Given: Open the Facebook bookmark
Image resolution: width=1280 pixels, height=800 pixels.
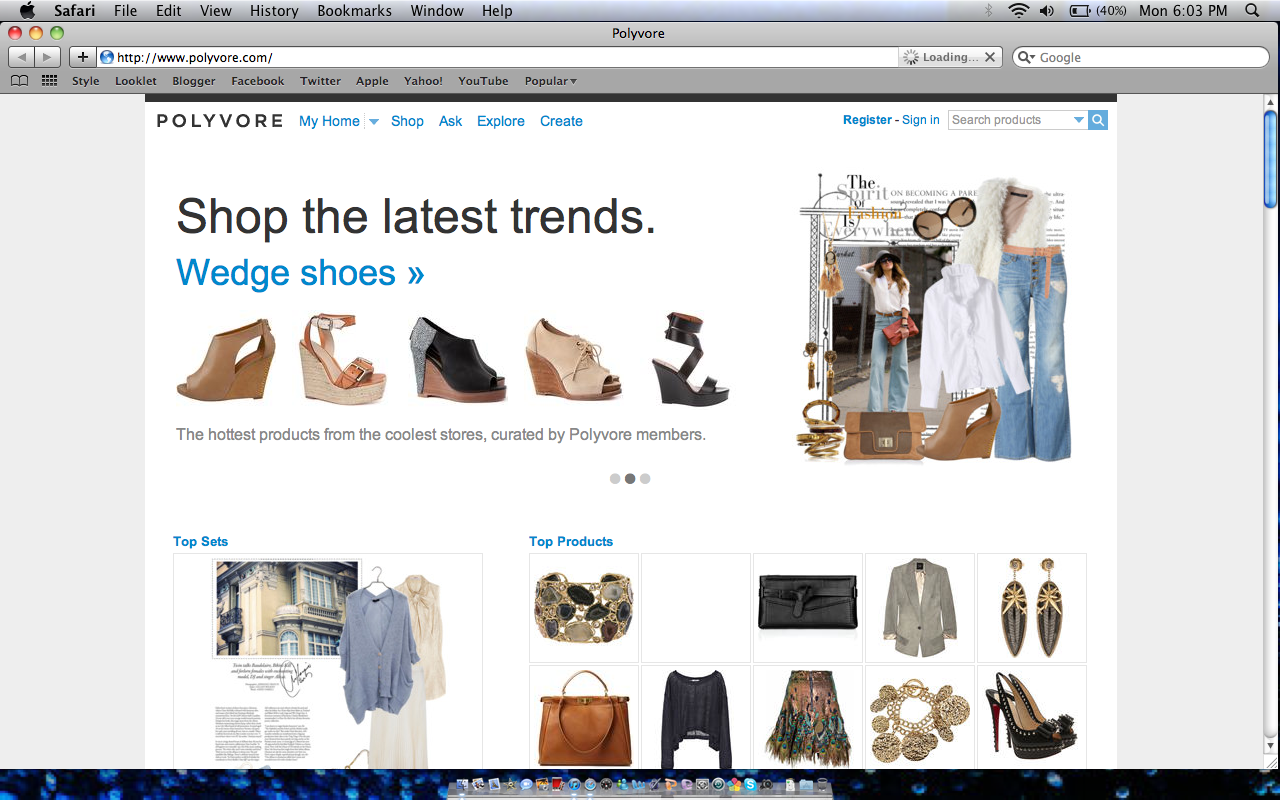Looking at the screenshot, I should 258,81.
